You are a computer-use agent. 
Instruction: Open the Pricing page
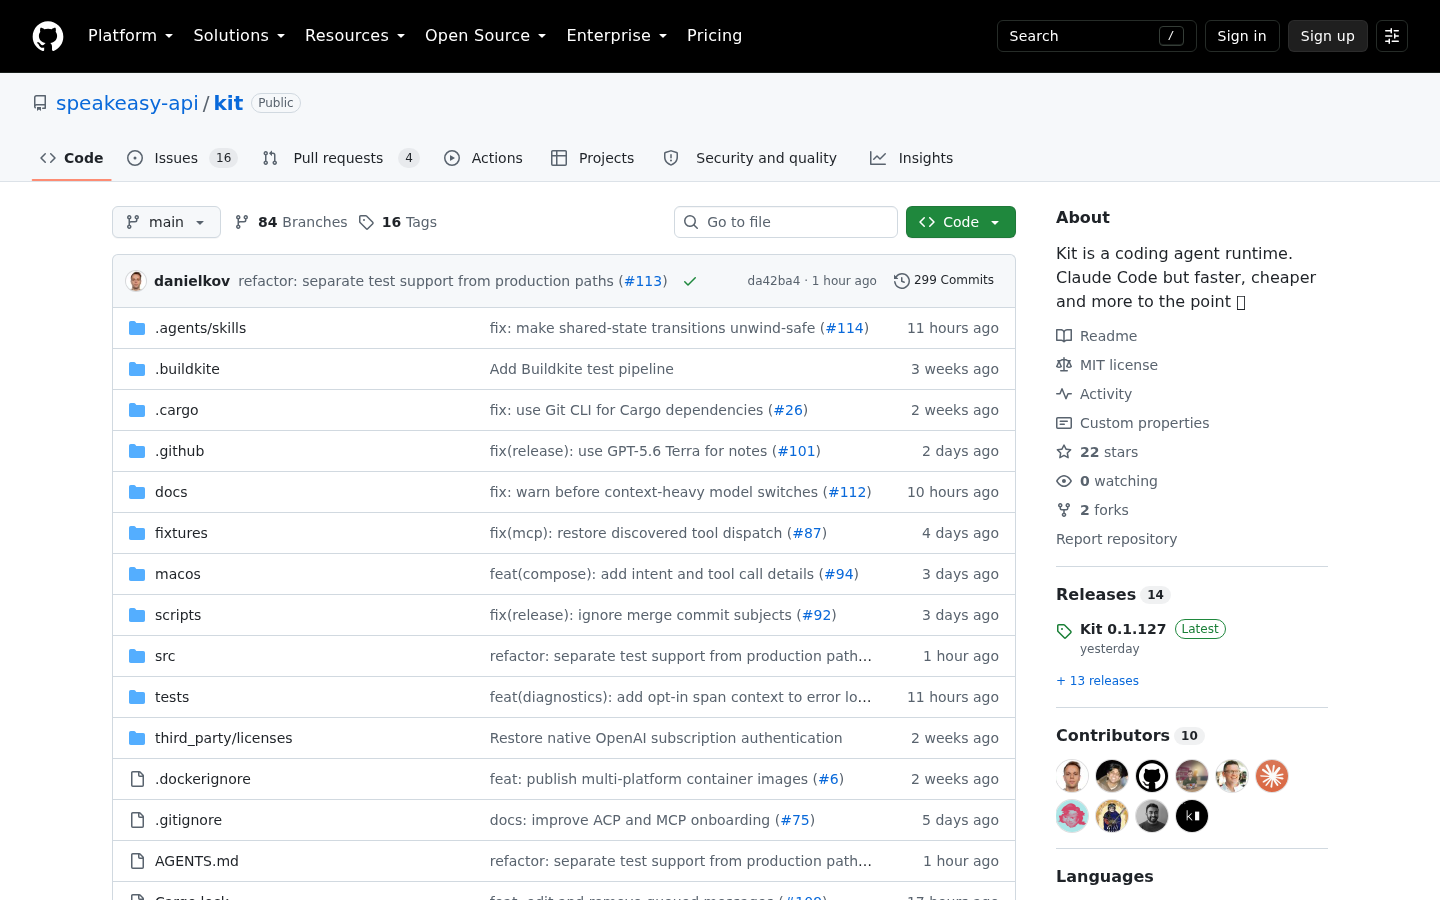pos(714,36)
